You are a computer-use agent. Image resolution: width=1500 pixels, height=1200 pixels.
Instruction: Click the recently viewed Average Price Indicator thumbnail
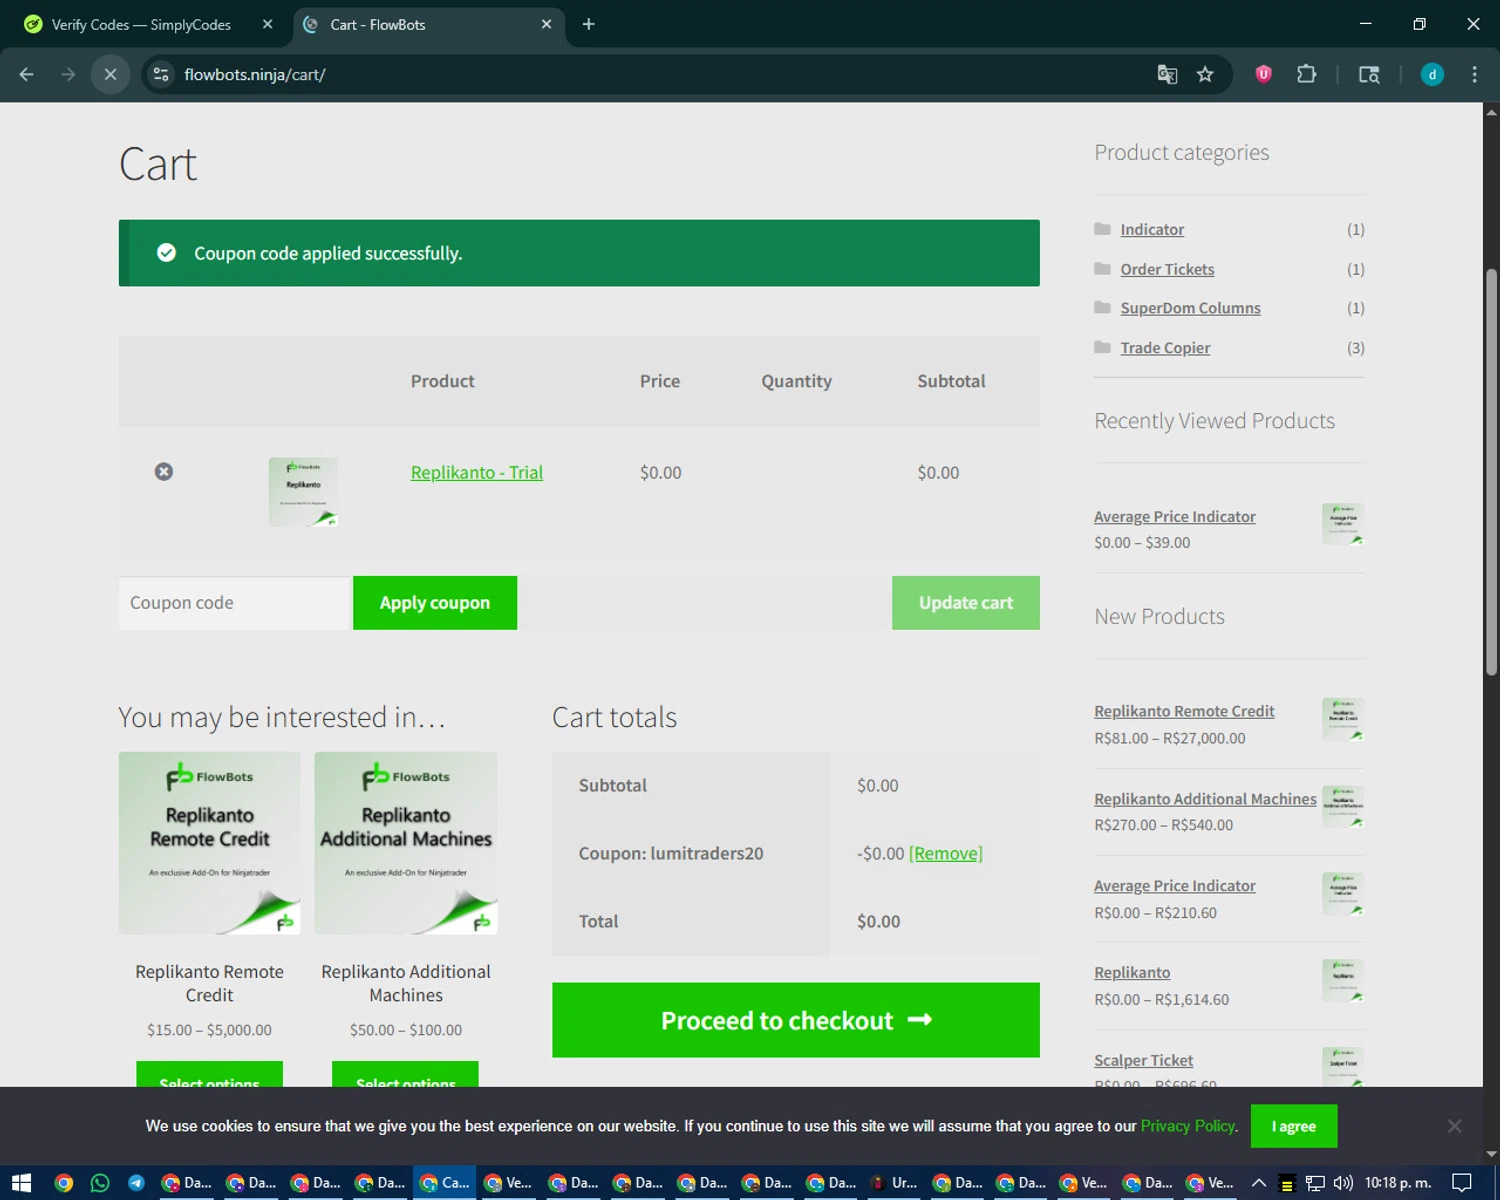point(1343,524)
